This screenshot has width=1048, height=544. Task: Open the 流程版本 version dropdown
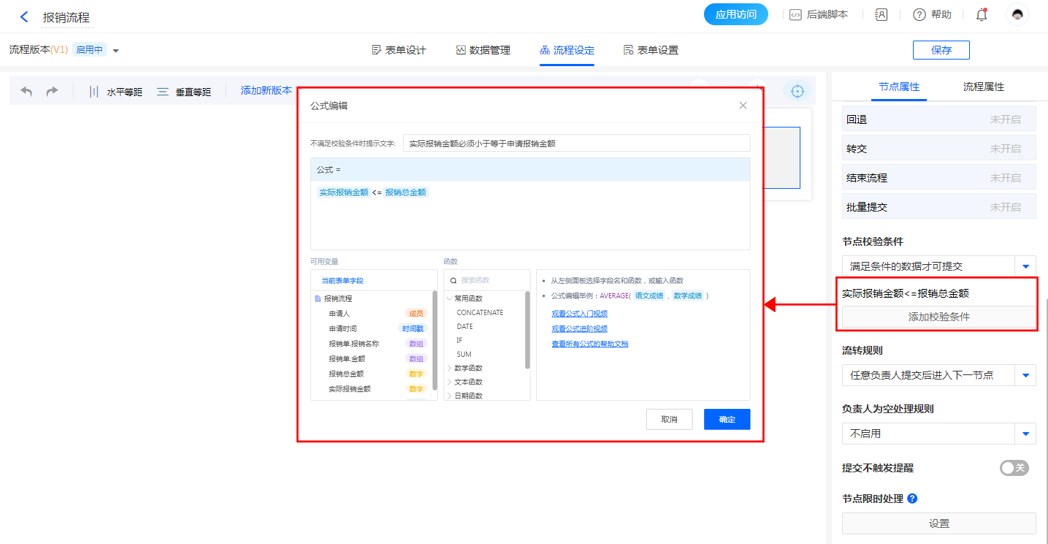pos(116,50)
